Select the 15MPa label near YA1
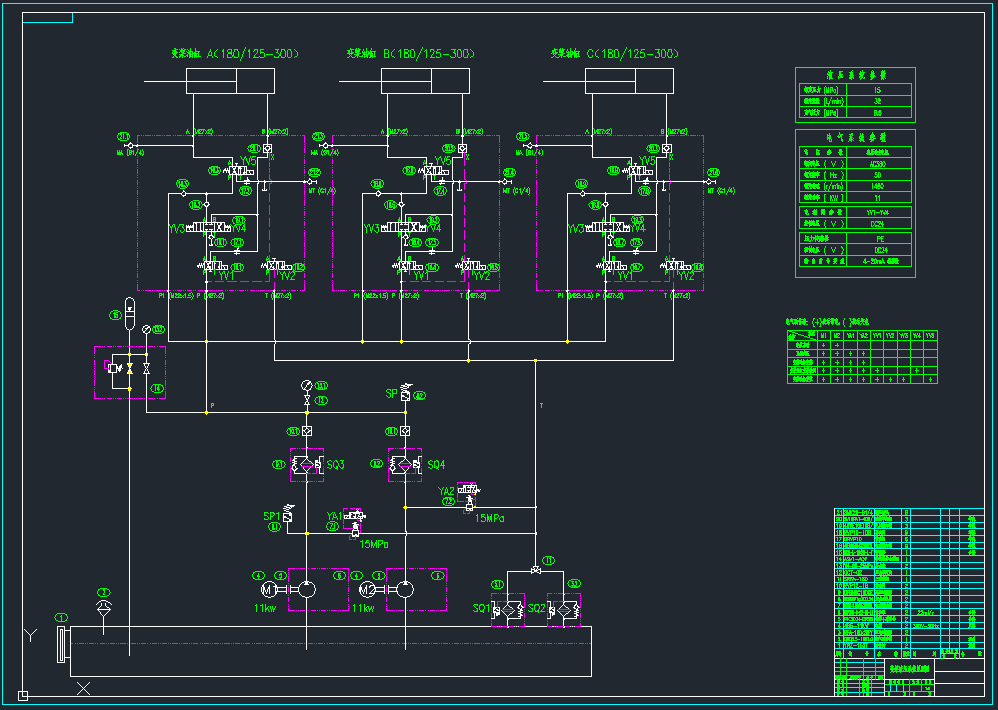Image resolution: width=998 pixels, height=710 pixels. pos(374,545)
